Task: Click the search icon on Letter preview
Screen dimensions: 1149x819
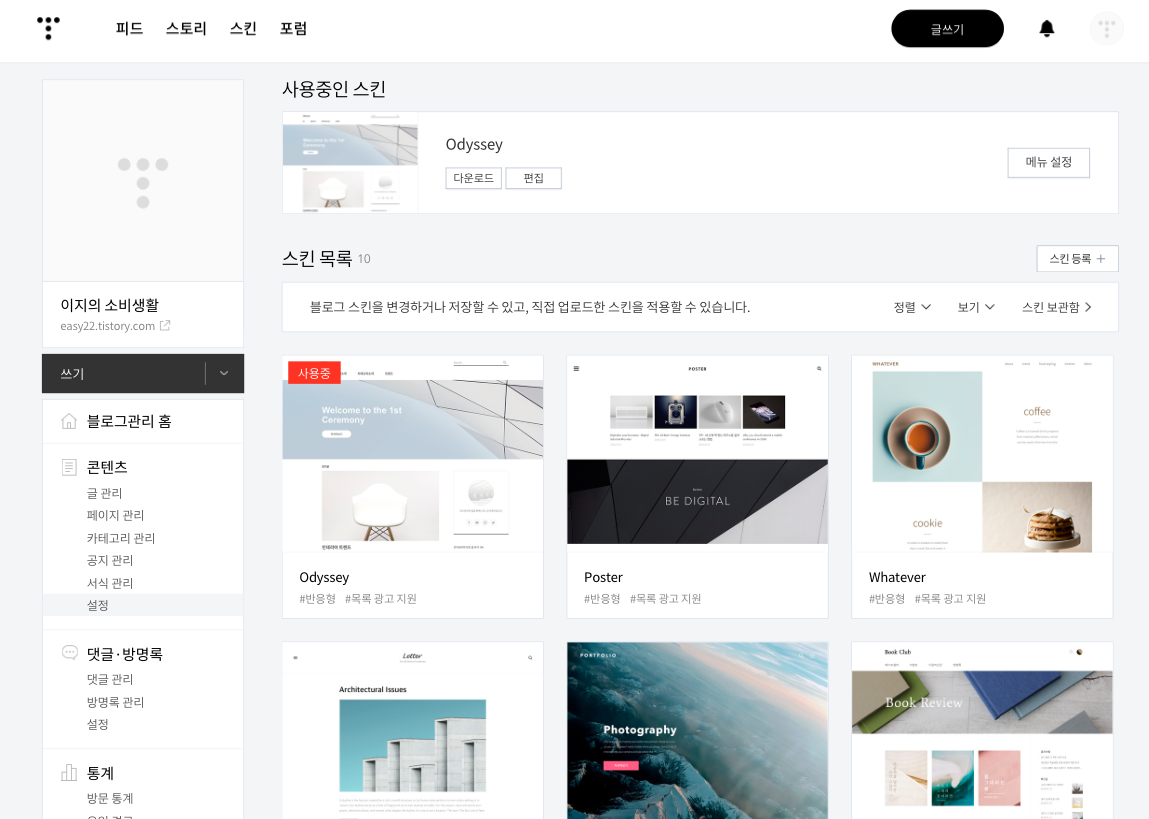Action: (530, 657)
